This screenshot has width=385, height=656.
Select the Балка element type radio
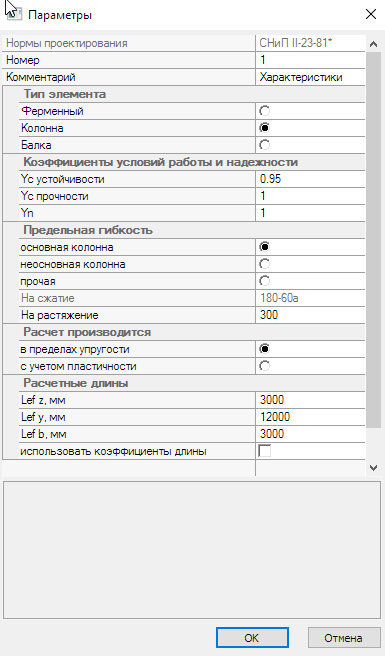[264, 145]
